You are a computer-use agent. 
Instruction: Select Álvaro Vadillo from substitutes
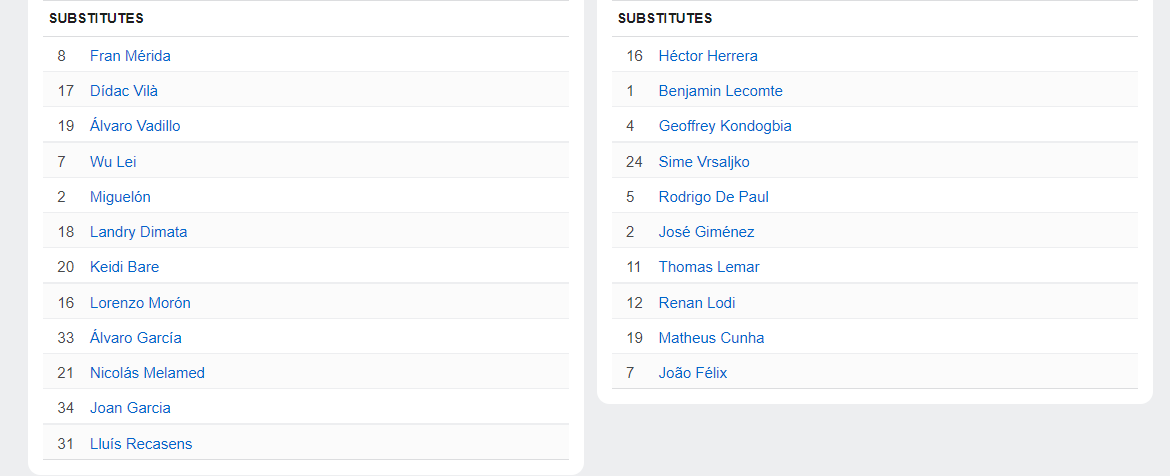[135, 126]
